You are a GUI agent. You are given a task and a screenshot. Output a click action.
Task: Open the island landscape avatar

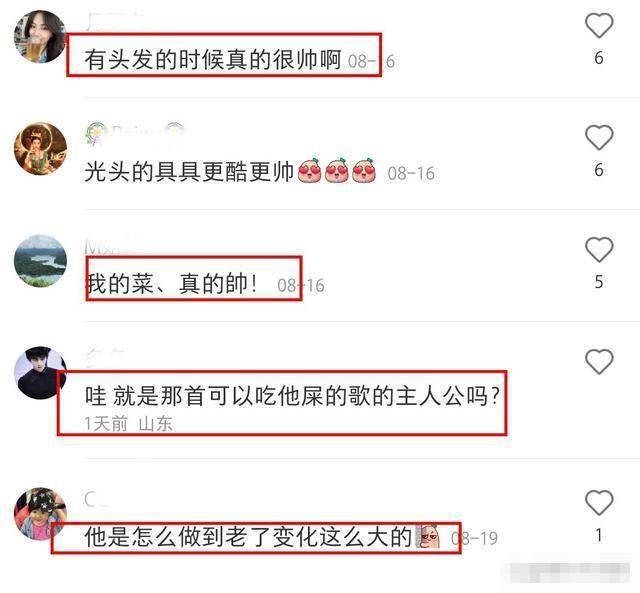[40, 260]
